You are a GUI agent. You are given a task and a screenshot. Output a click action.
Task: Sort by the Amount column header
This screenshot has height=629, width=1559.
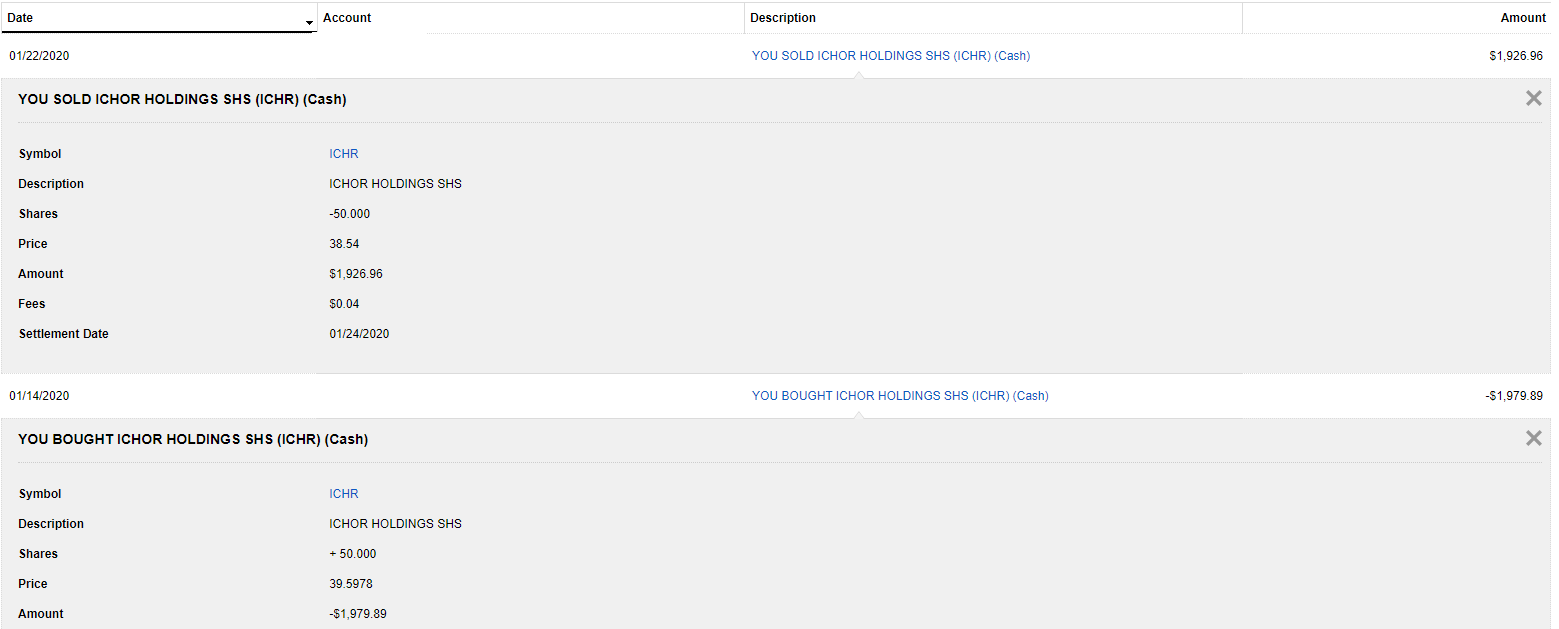coord(1523,18)
